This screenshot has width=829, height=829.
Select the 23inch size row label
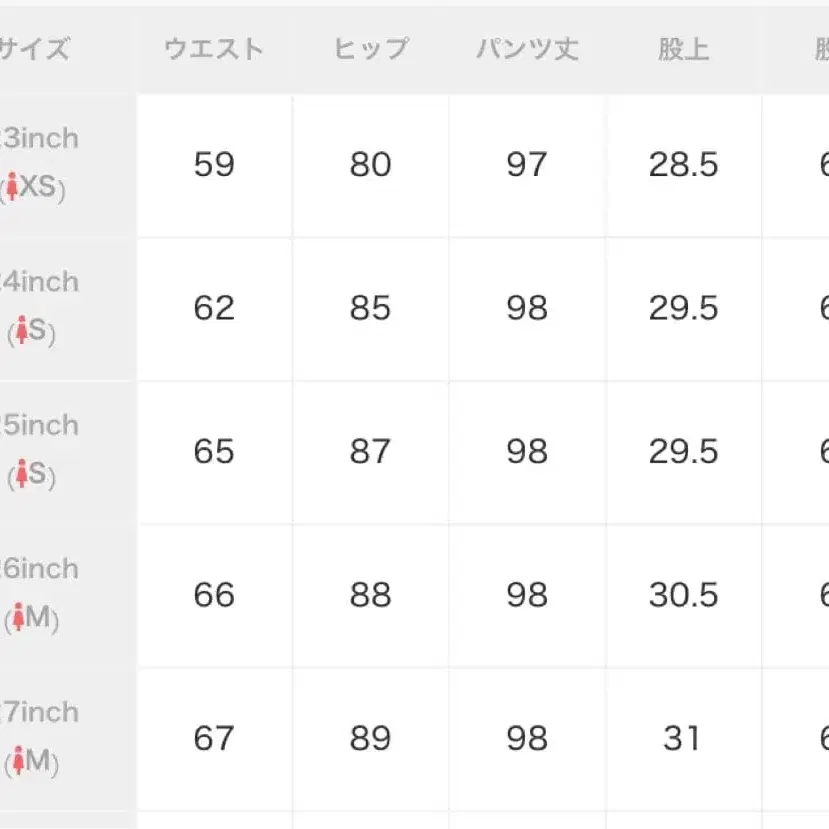coord(40,138)
